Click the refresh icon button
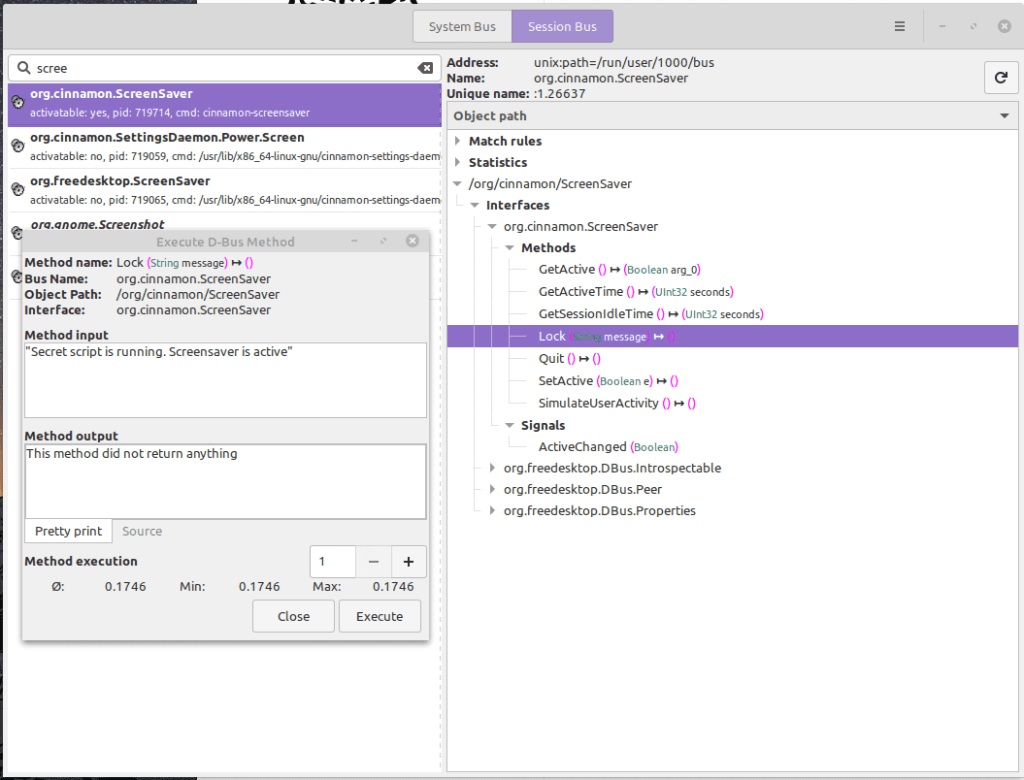 point(1000,77)
